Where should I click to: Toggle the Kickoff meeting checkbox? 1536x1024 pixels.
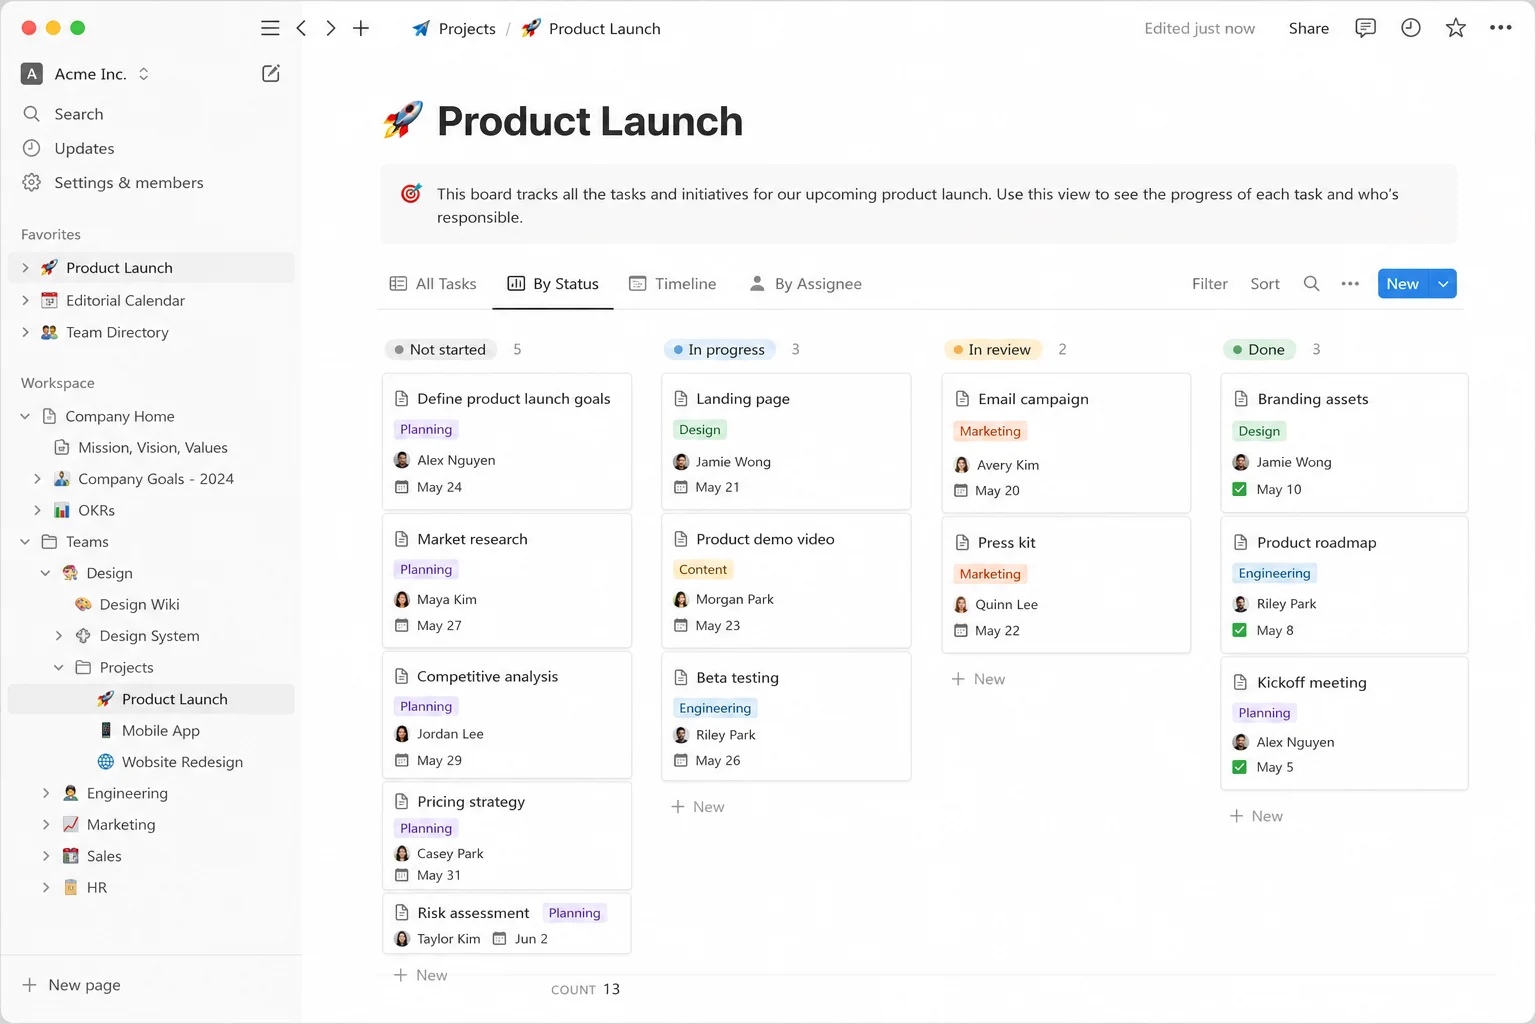pyautogui.click(x=1240, y=767)
